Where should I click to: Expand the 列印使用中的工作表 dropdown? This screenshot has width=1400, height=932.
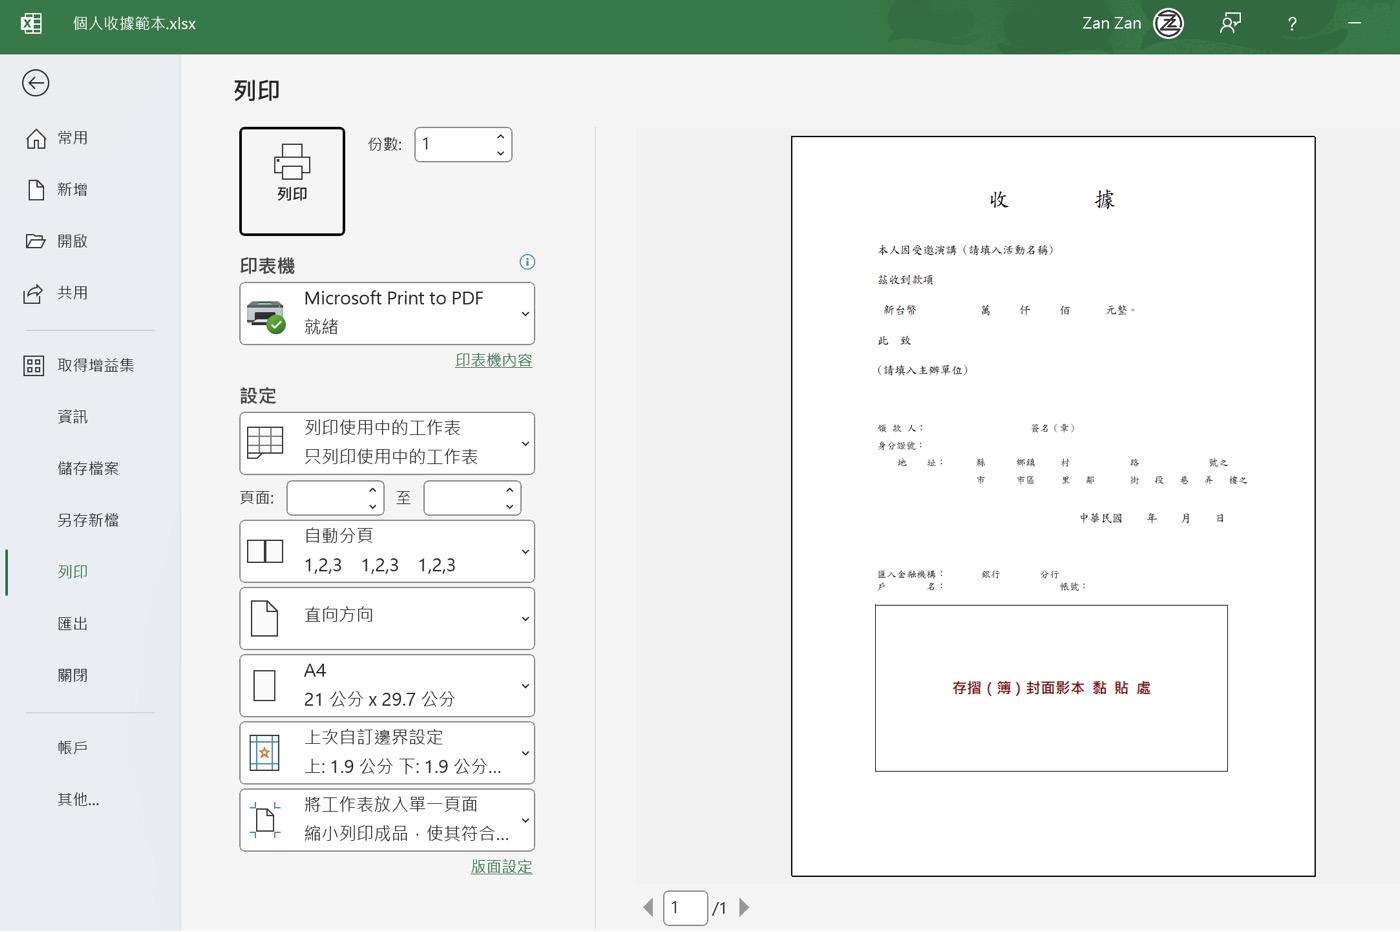[387, 443]
